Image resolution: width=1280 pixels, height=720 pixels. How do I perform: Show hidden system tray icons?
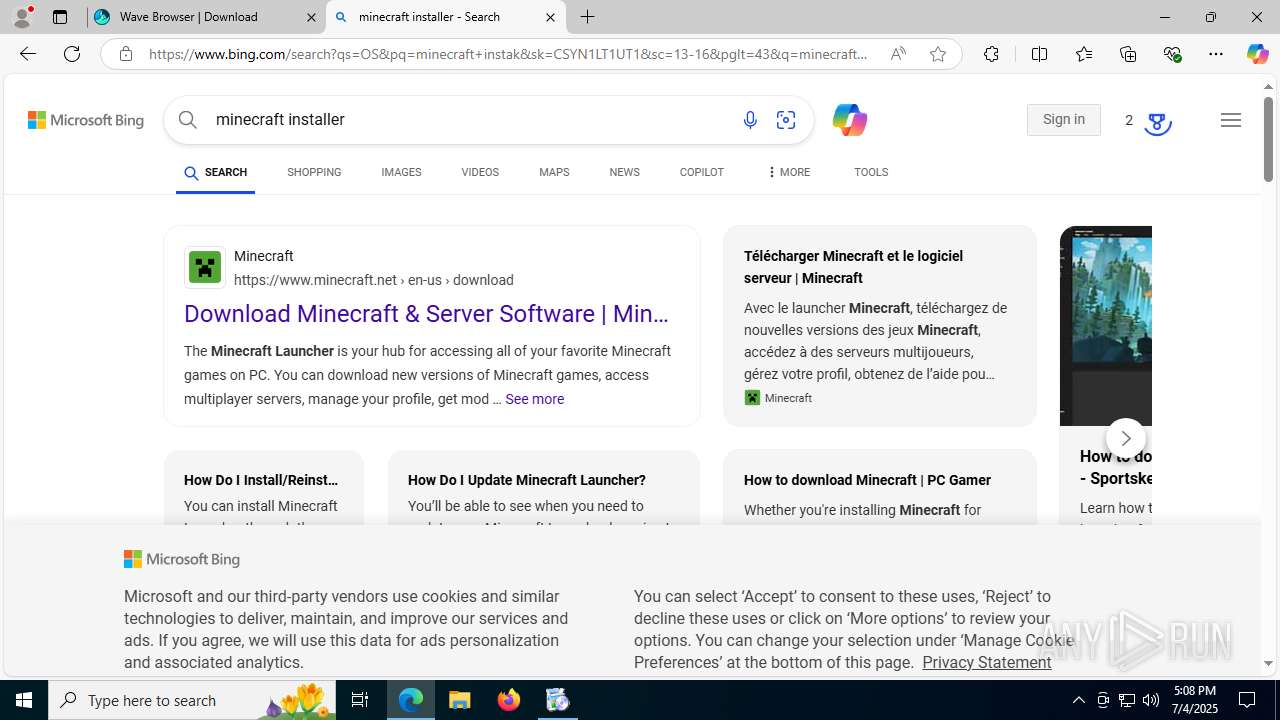(1078, 700)
